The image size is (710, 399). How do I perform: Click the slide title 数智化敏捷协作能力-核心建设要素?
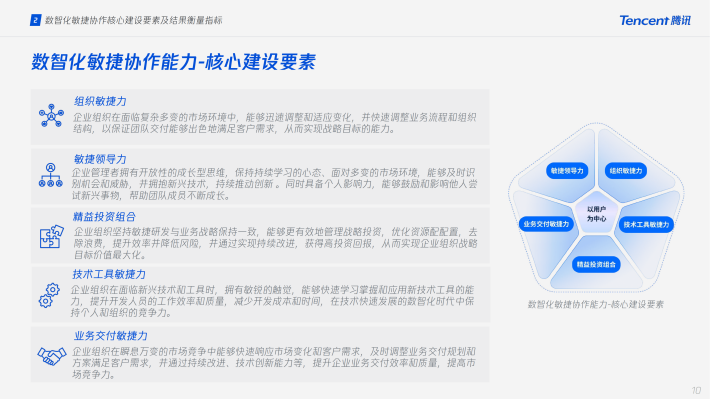[x=173, y=62]
